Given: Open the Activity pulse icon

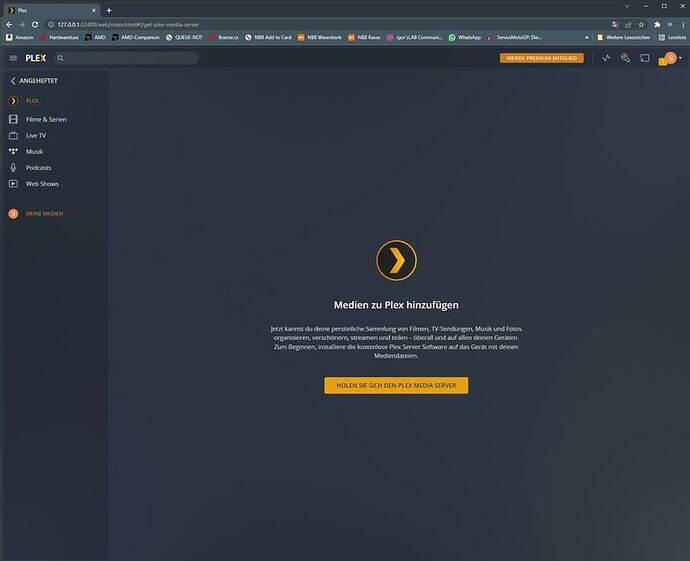Looking at the screenshot, I should [x=606, y=58].
